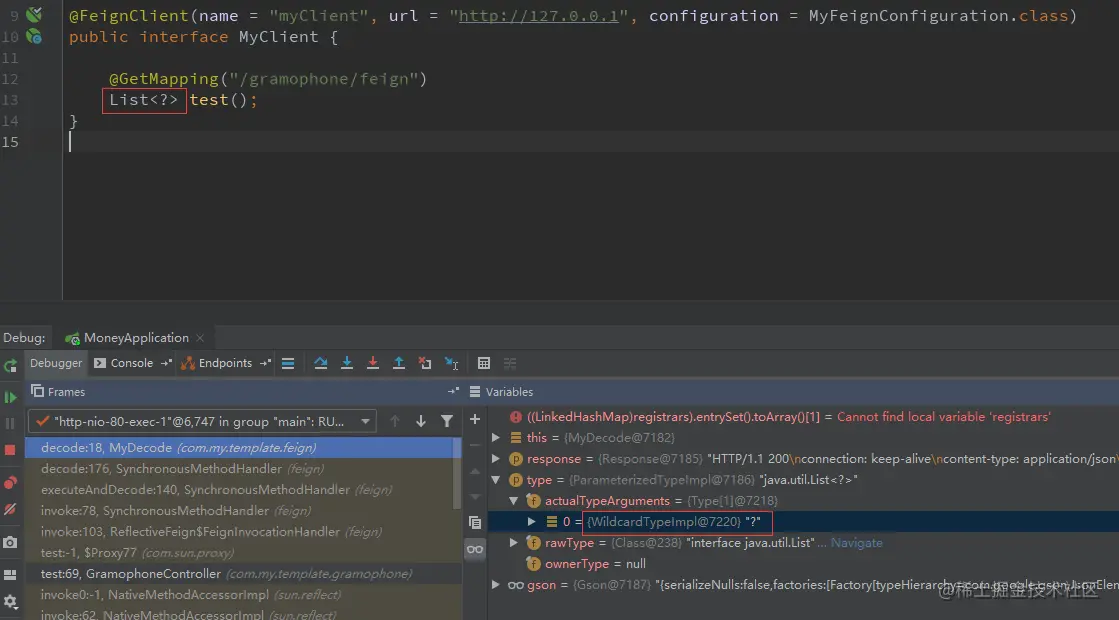Hide Frames panel arrow button
The height and width of the screenshot is (620, 1119).
453,391
